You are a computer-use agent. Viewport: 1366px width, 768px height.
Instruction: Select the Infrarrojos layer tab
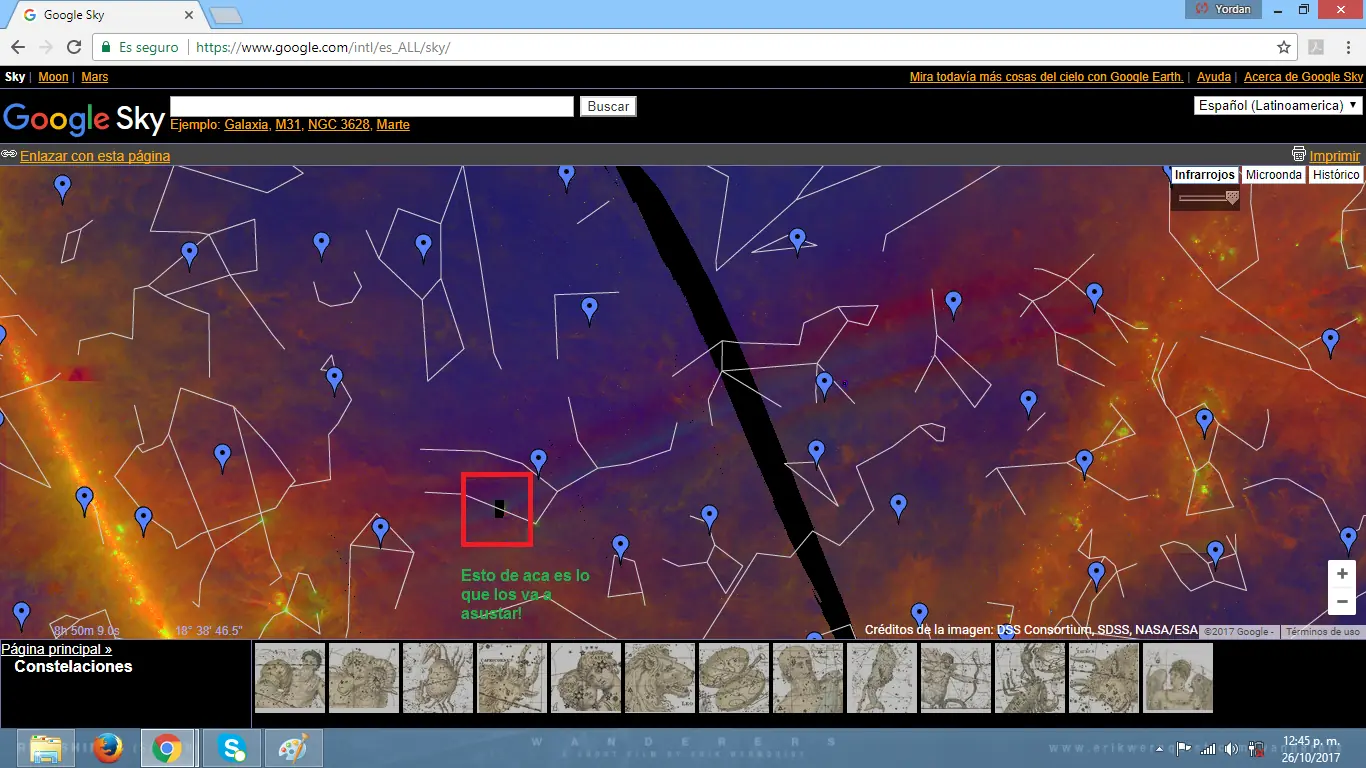pyautogui.click(x=1205, y=175)
